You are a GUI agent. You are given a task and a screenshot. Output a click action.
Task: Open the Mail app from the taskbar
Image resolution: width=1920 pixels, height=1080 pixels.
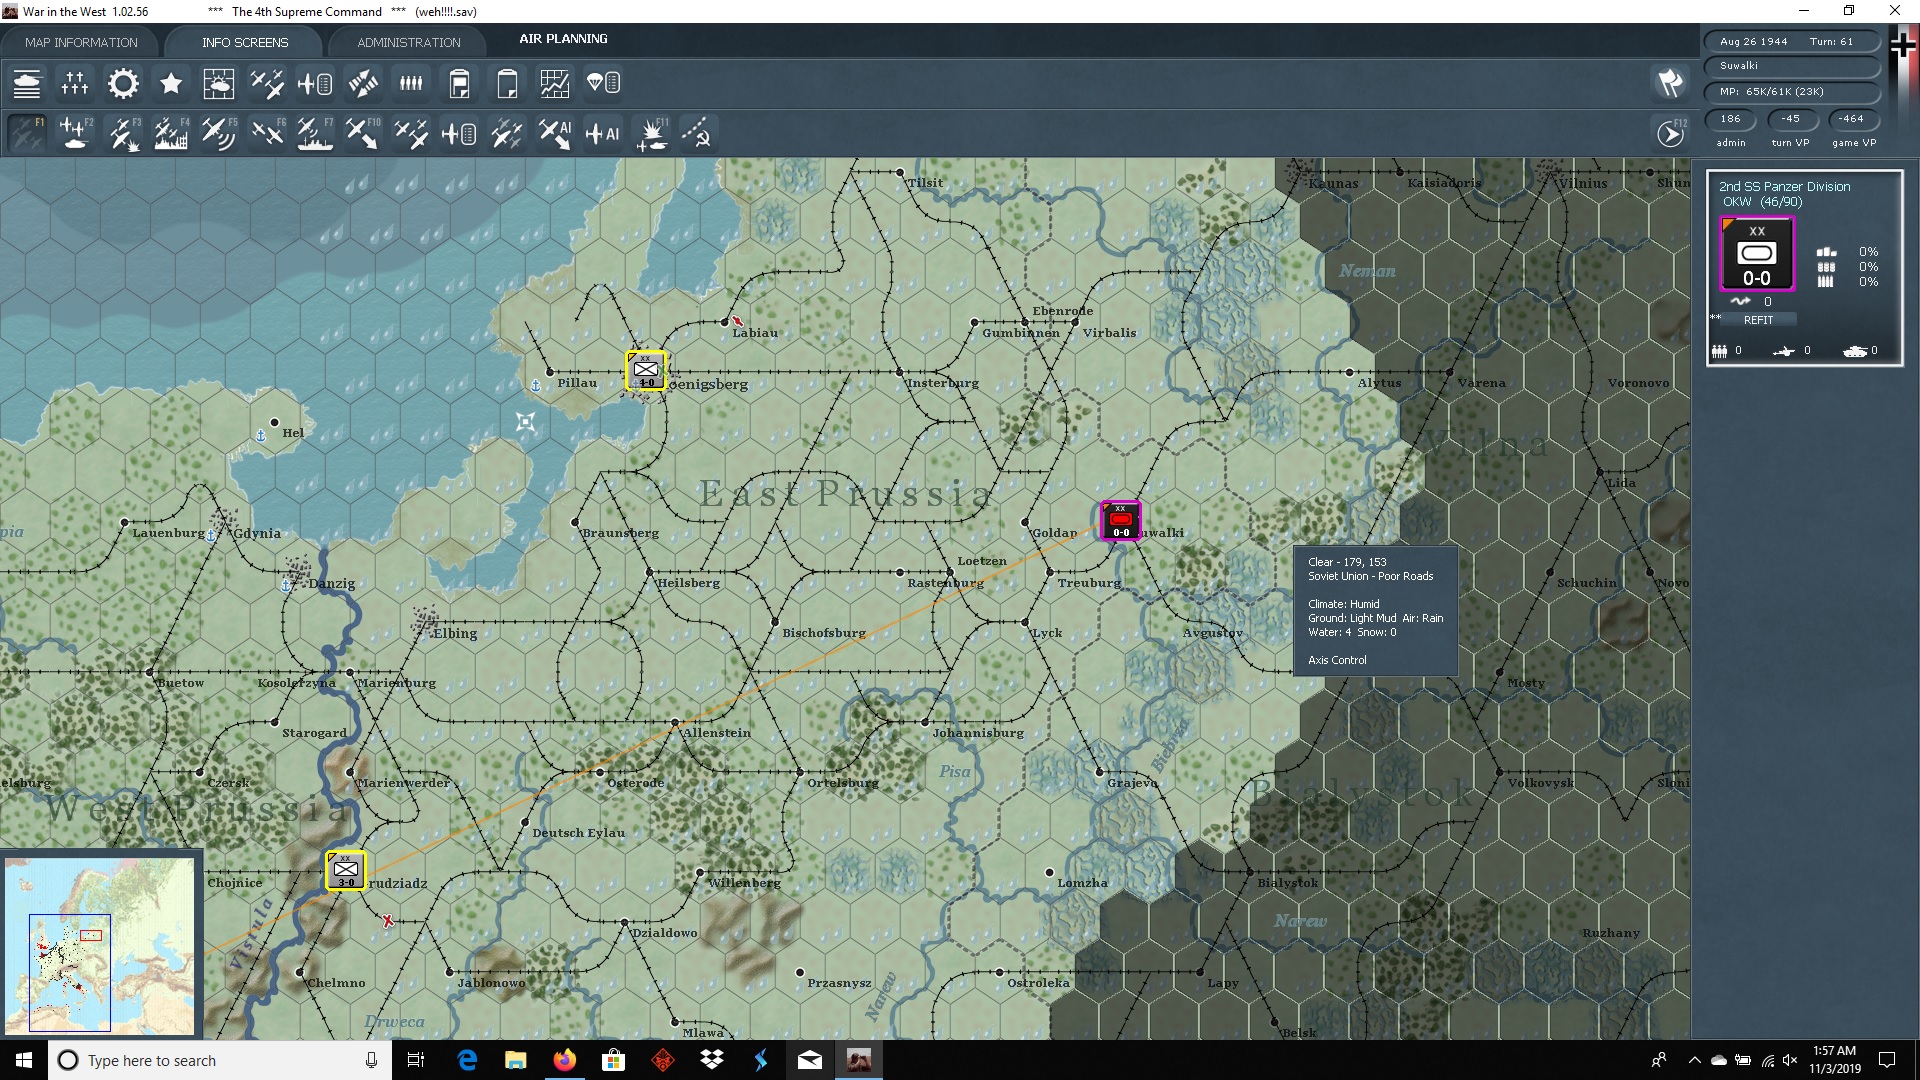[x=810, y=1060]
